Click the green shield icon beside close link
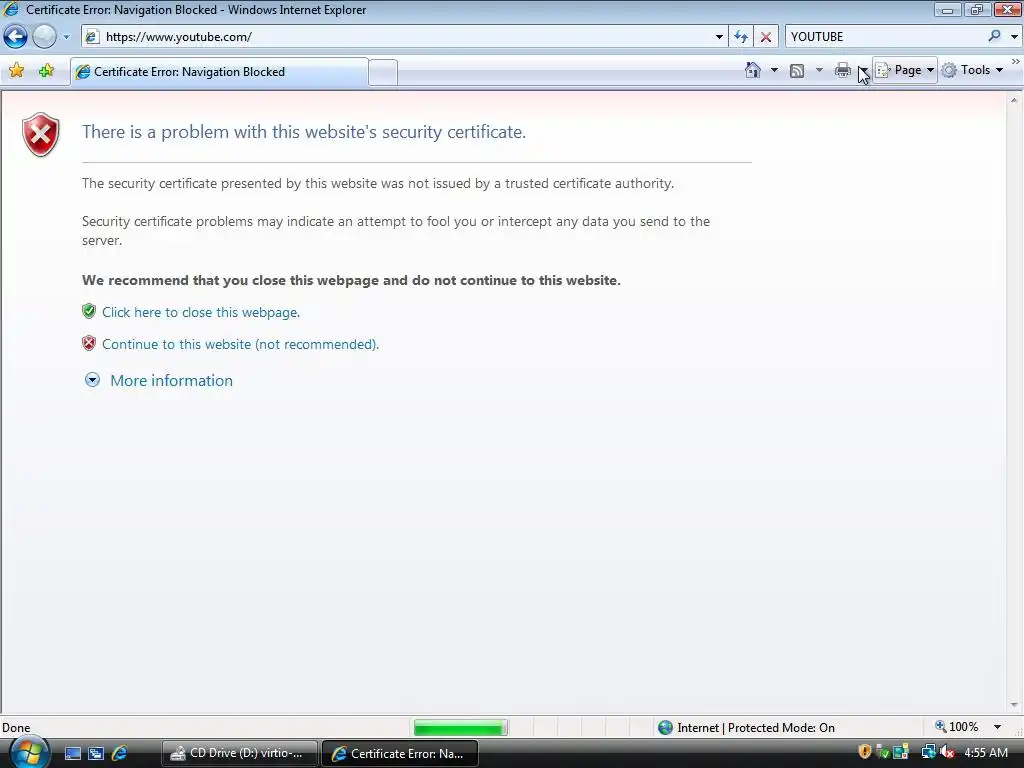The image size is (1024, 768). [89, 311]
